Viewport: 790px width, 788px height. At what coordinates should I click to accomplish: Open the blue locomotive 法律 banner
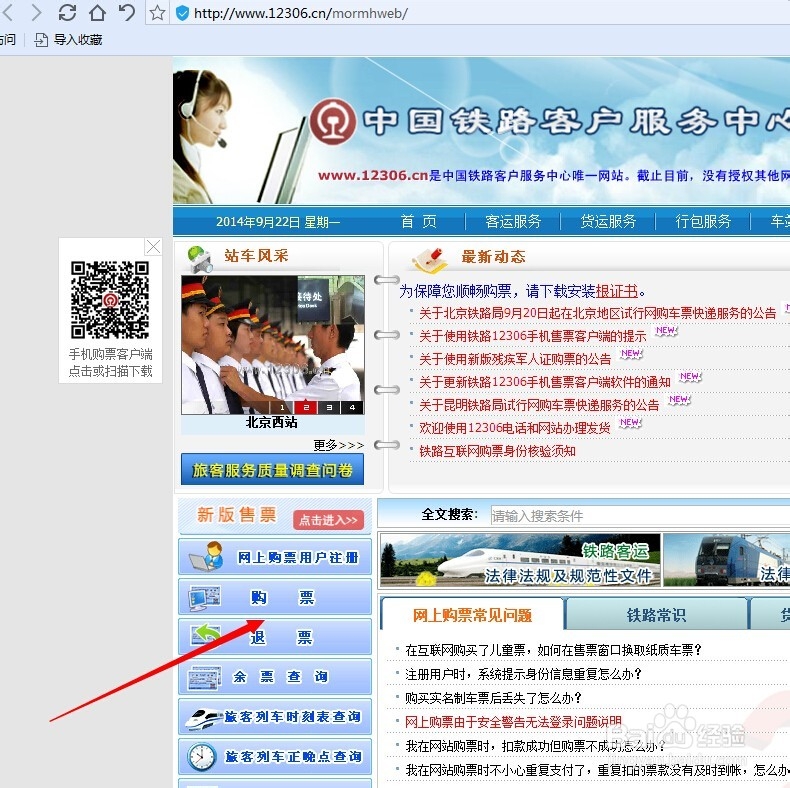727,560
